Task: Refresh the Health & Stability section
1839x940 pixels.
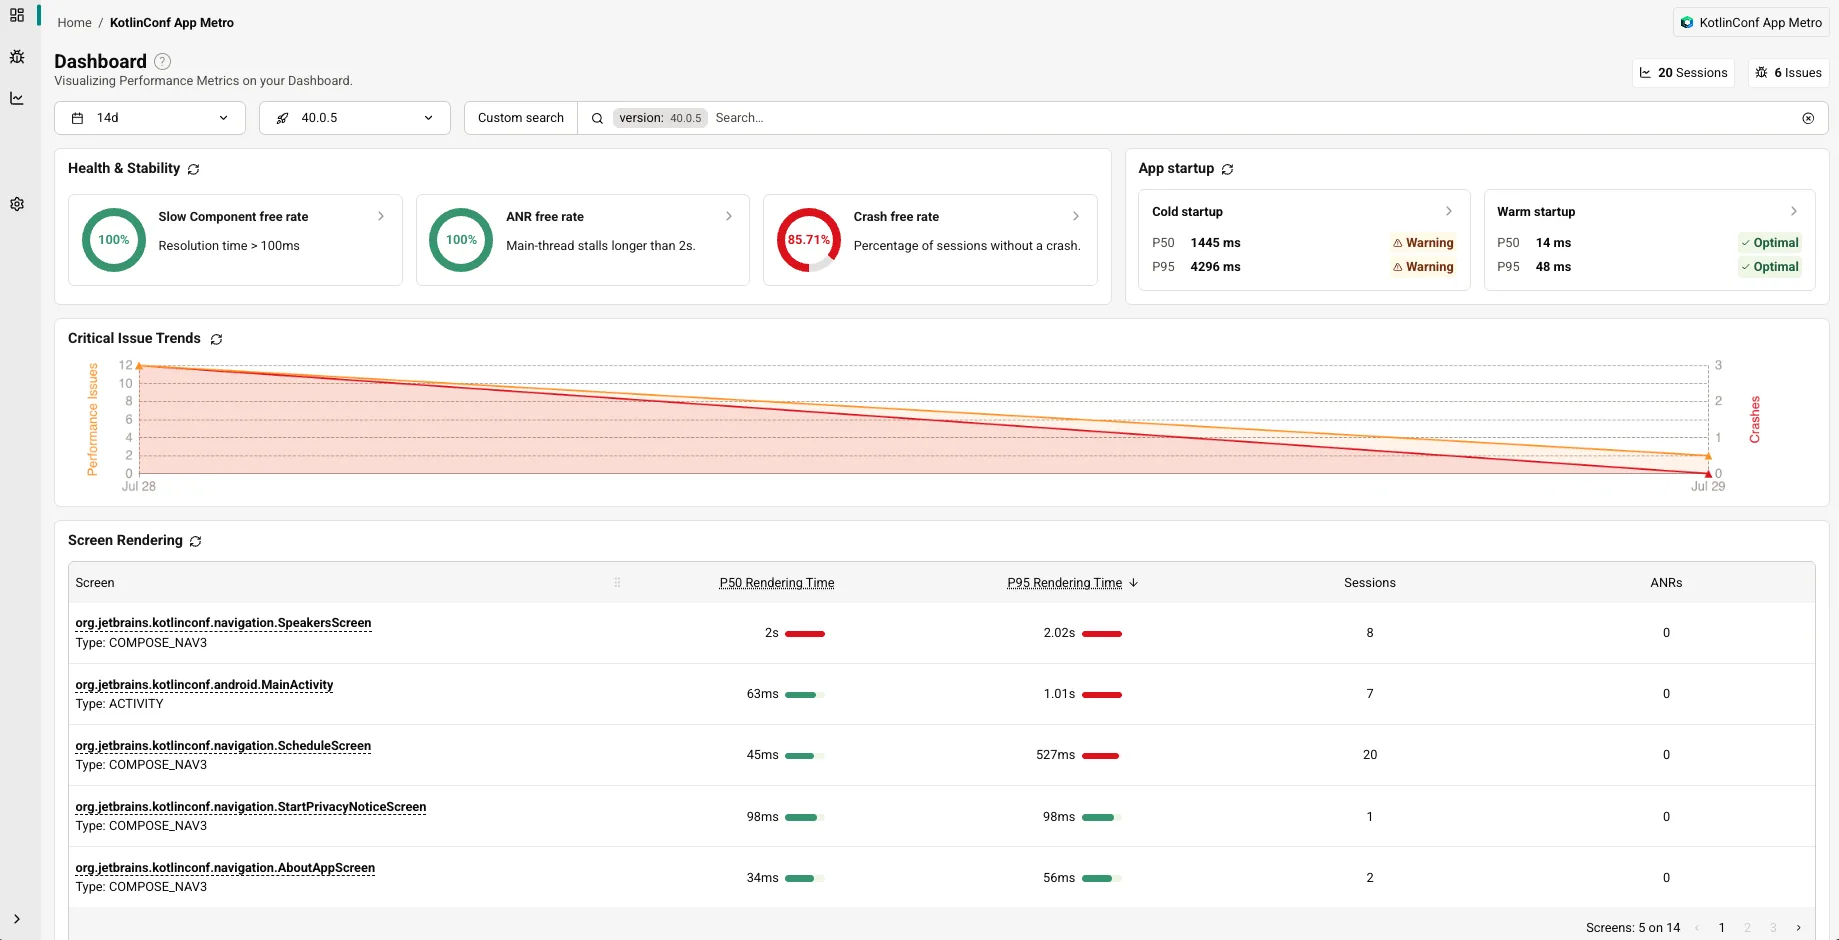Action: click(x=194, y=169)
